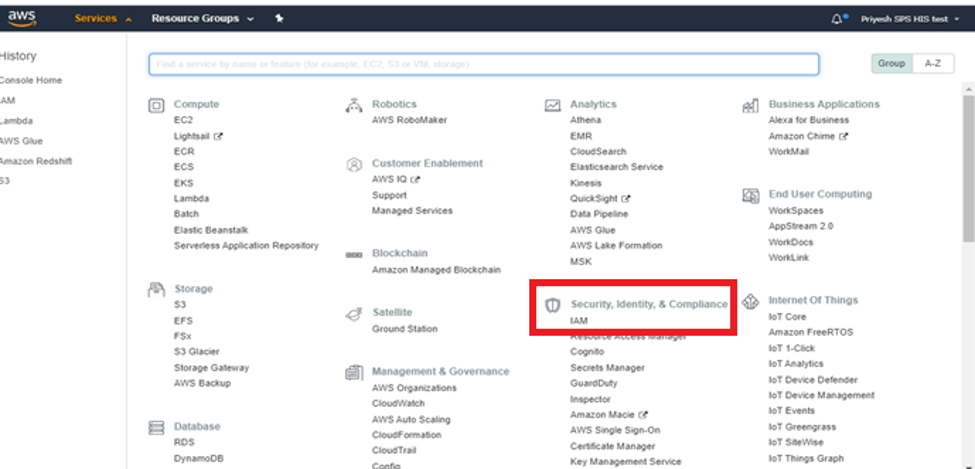Click the Database category icon
This screenshot has height=469, width=975.
[156, 427]
